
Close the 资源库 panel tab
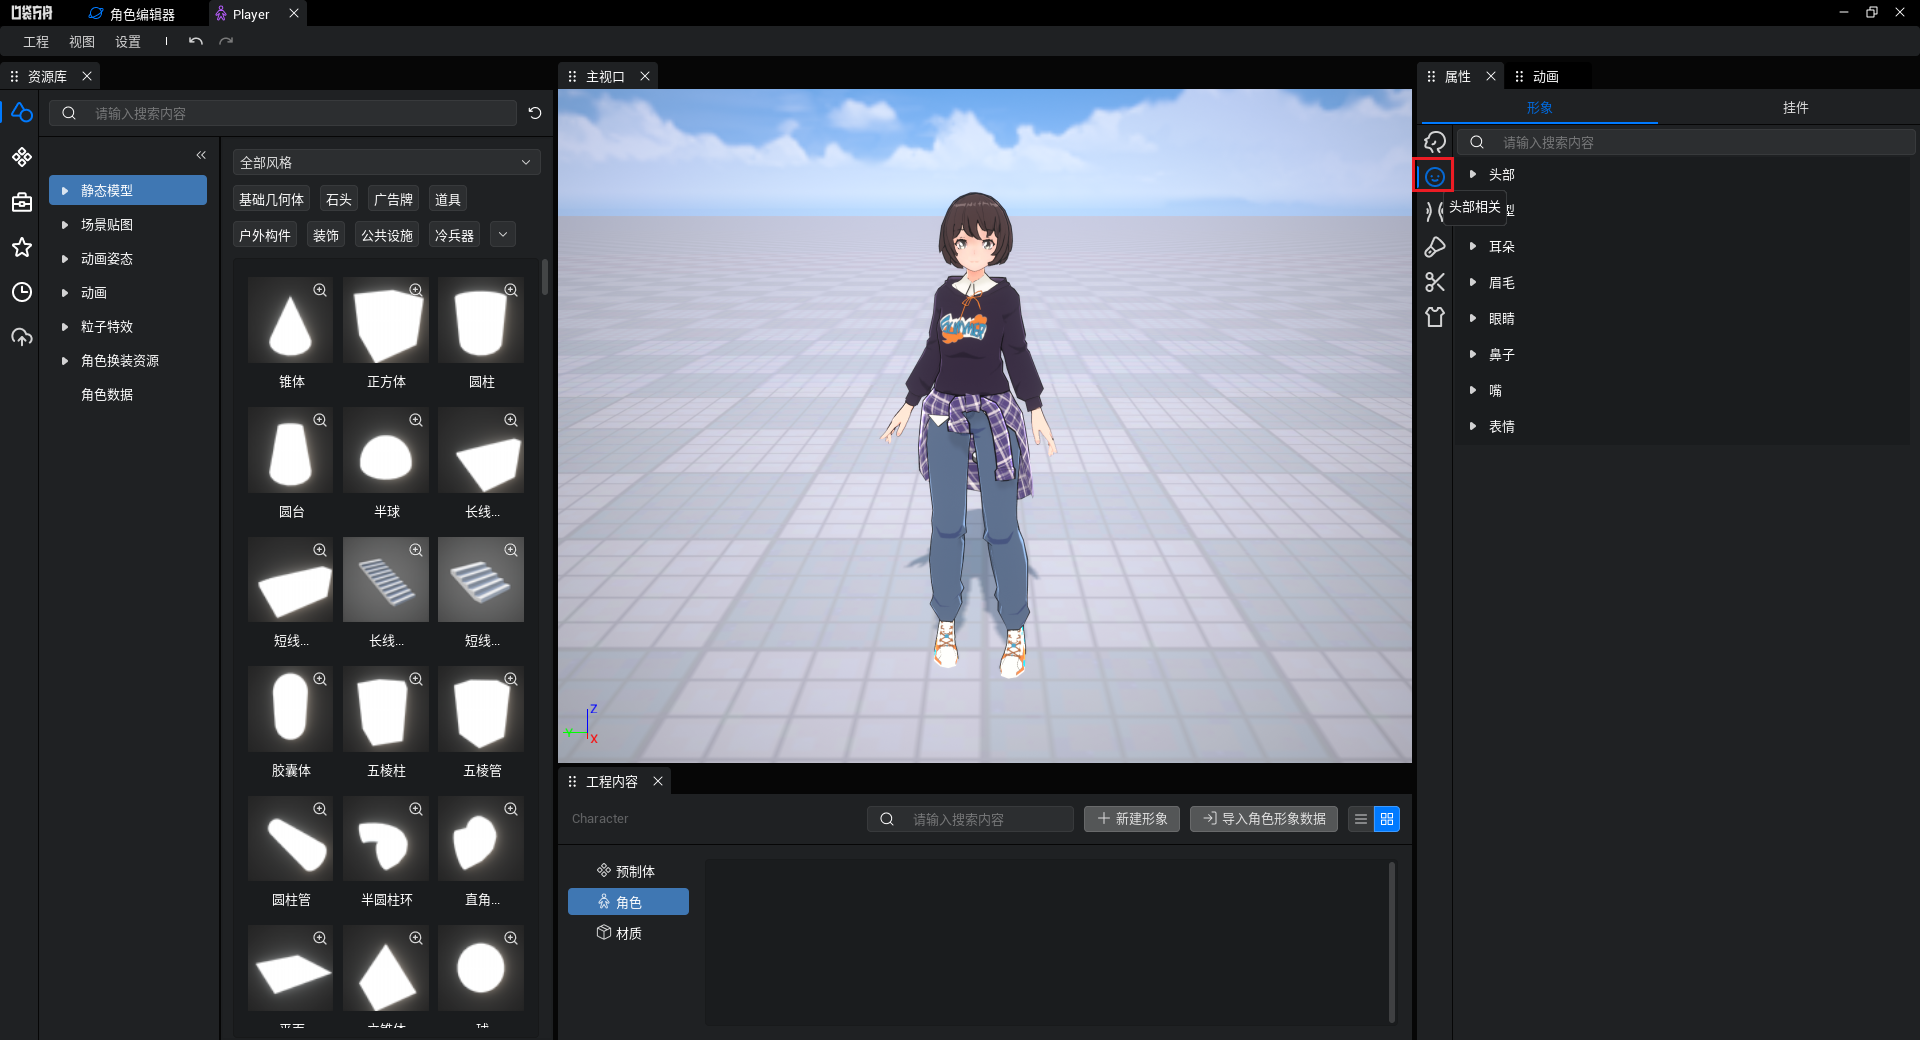point(87,76)
